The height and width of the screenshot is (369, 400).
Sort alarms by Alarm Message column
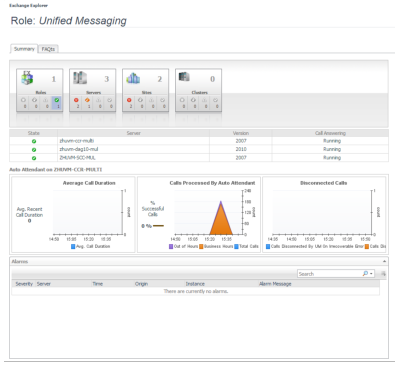click(275, 284)
